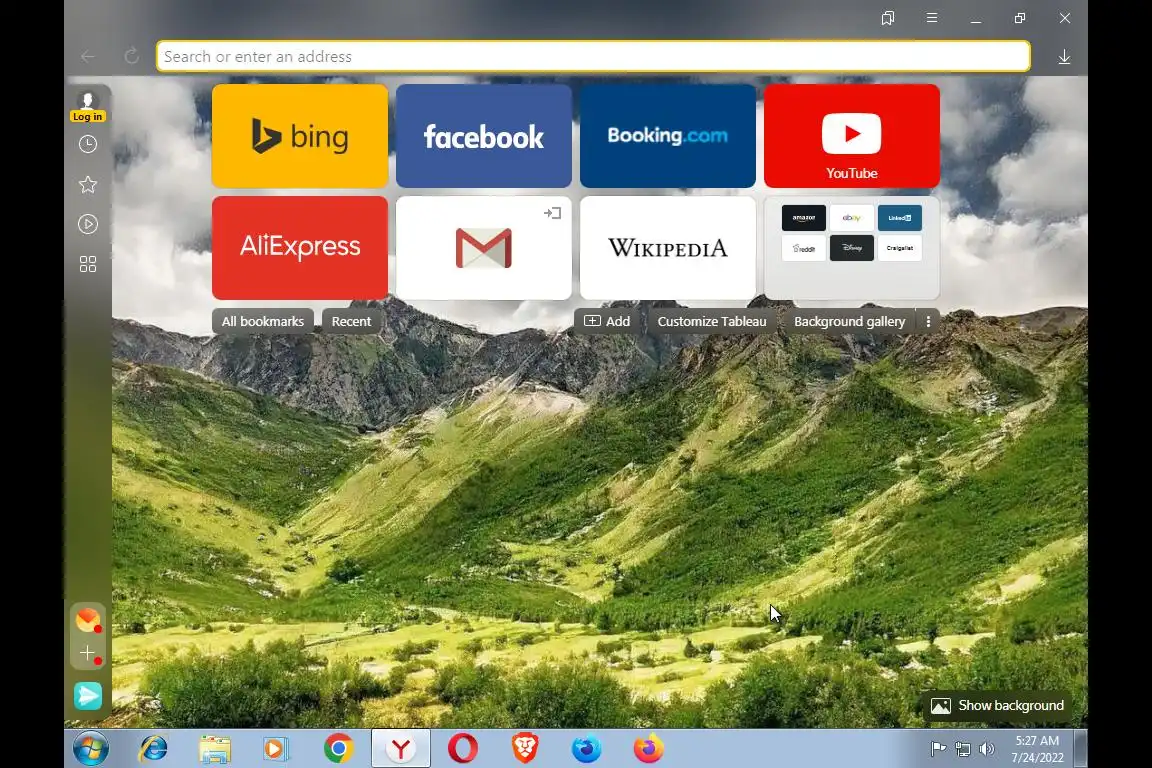Launch the blue browser icon on the taskbar
Viewport: 1152px width, 768px height.
point(586,749)
